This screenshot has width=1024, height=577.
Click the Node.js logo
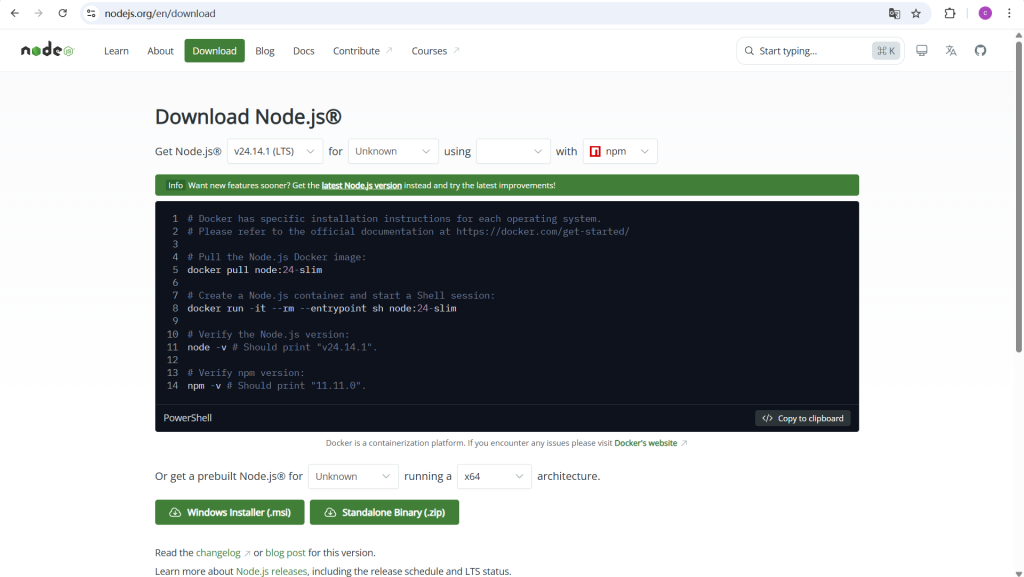(47, 51)
